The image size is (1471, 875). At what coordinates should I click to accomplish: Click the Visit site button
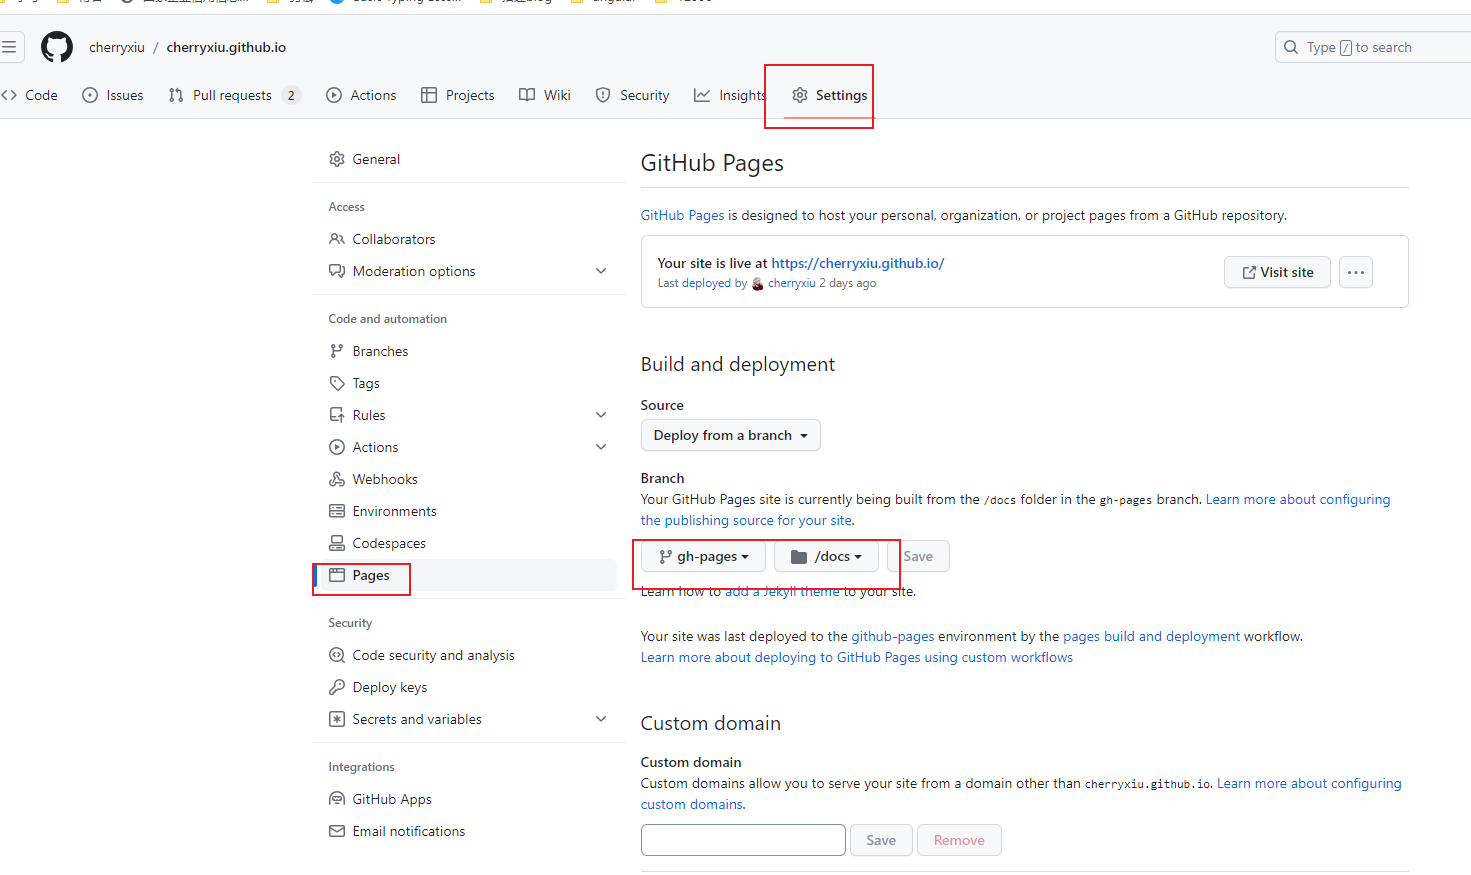1277,272
